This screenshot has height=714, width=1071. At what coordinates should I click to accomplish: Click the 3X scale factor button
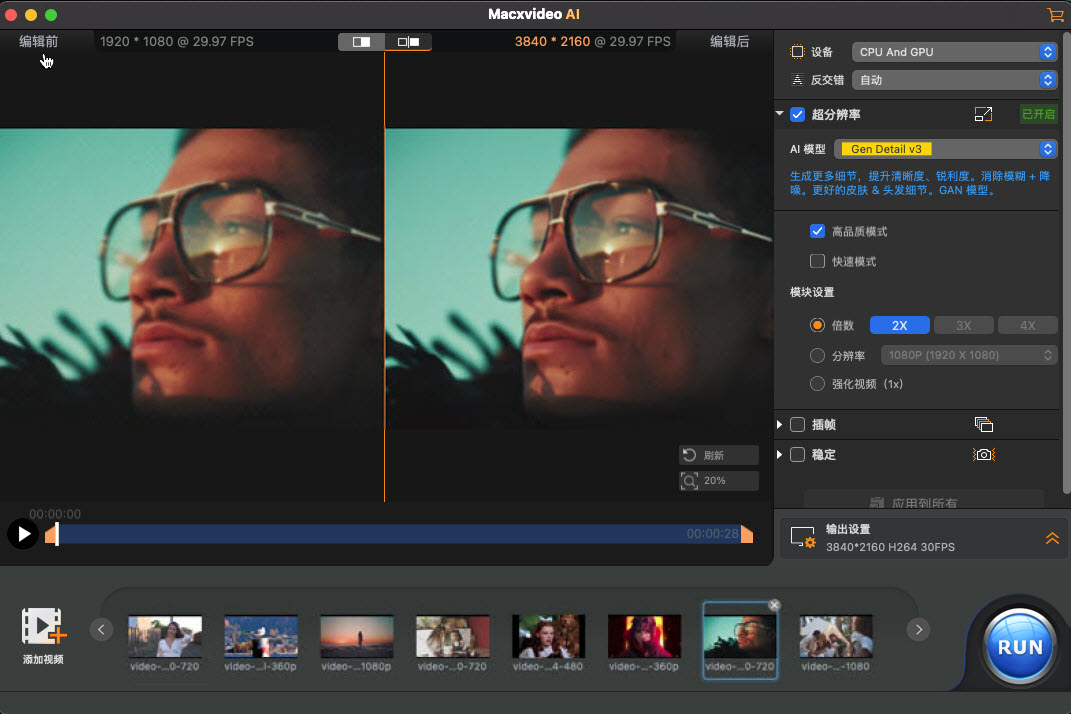[x=963, y=324]
